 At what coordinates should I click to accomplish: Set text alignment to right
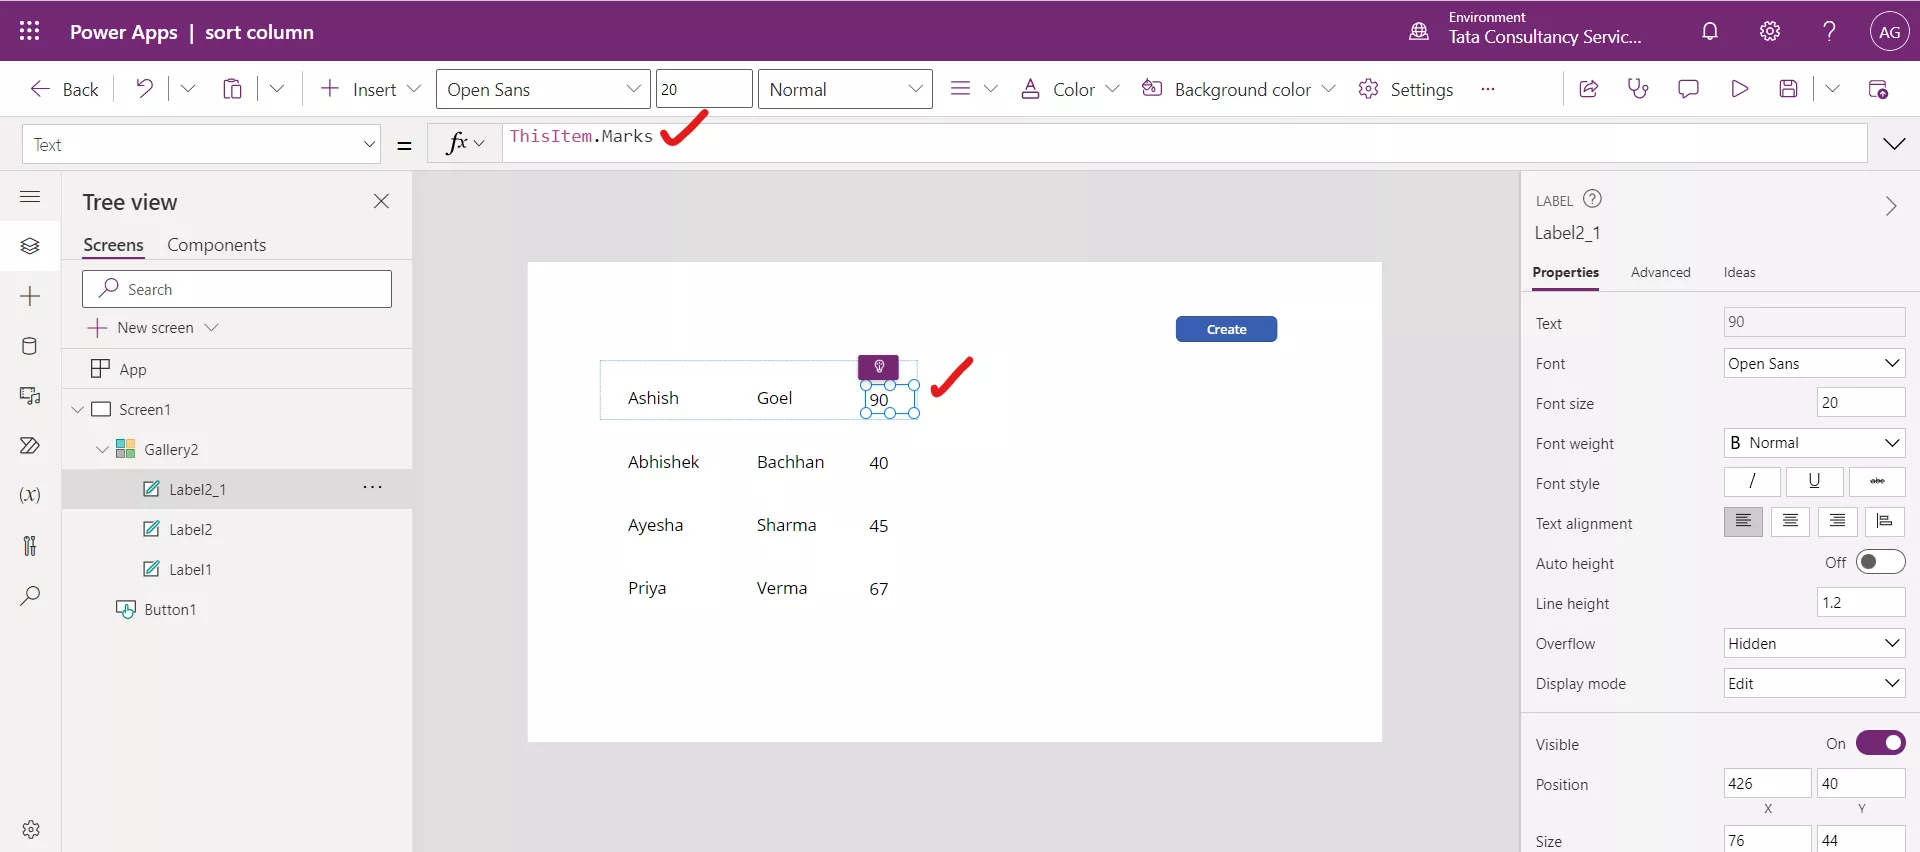(1838, 522)
